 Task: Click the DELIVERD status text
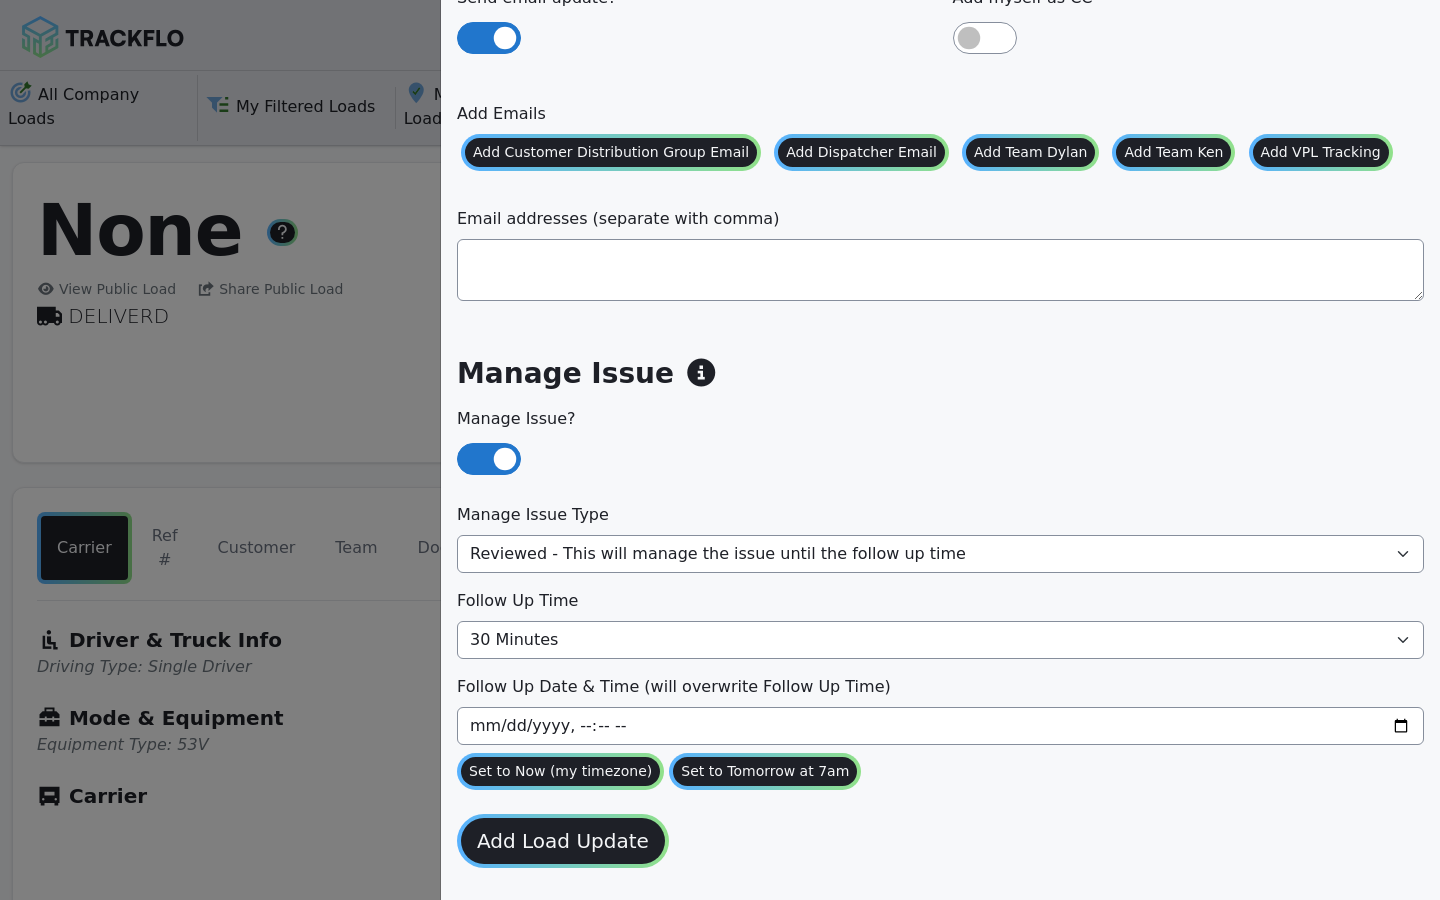tap(119, 316)
